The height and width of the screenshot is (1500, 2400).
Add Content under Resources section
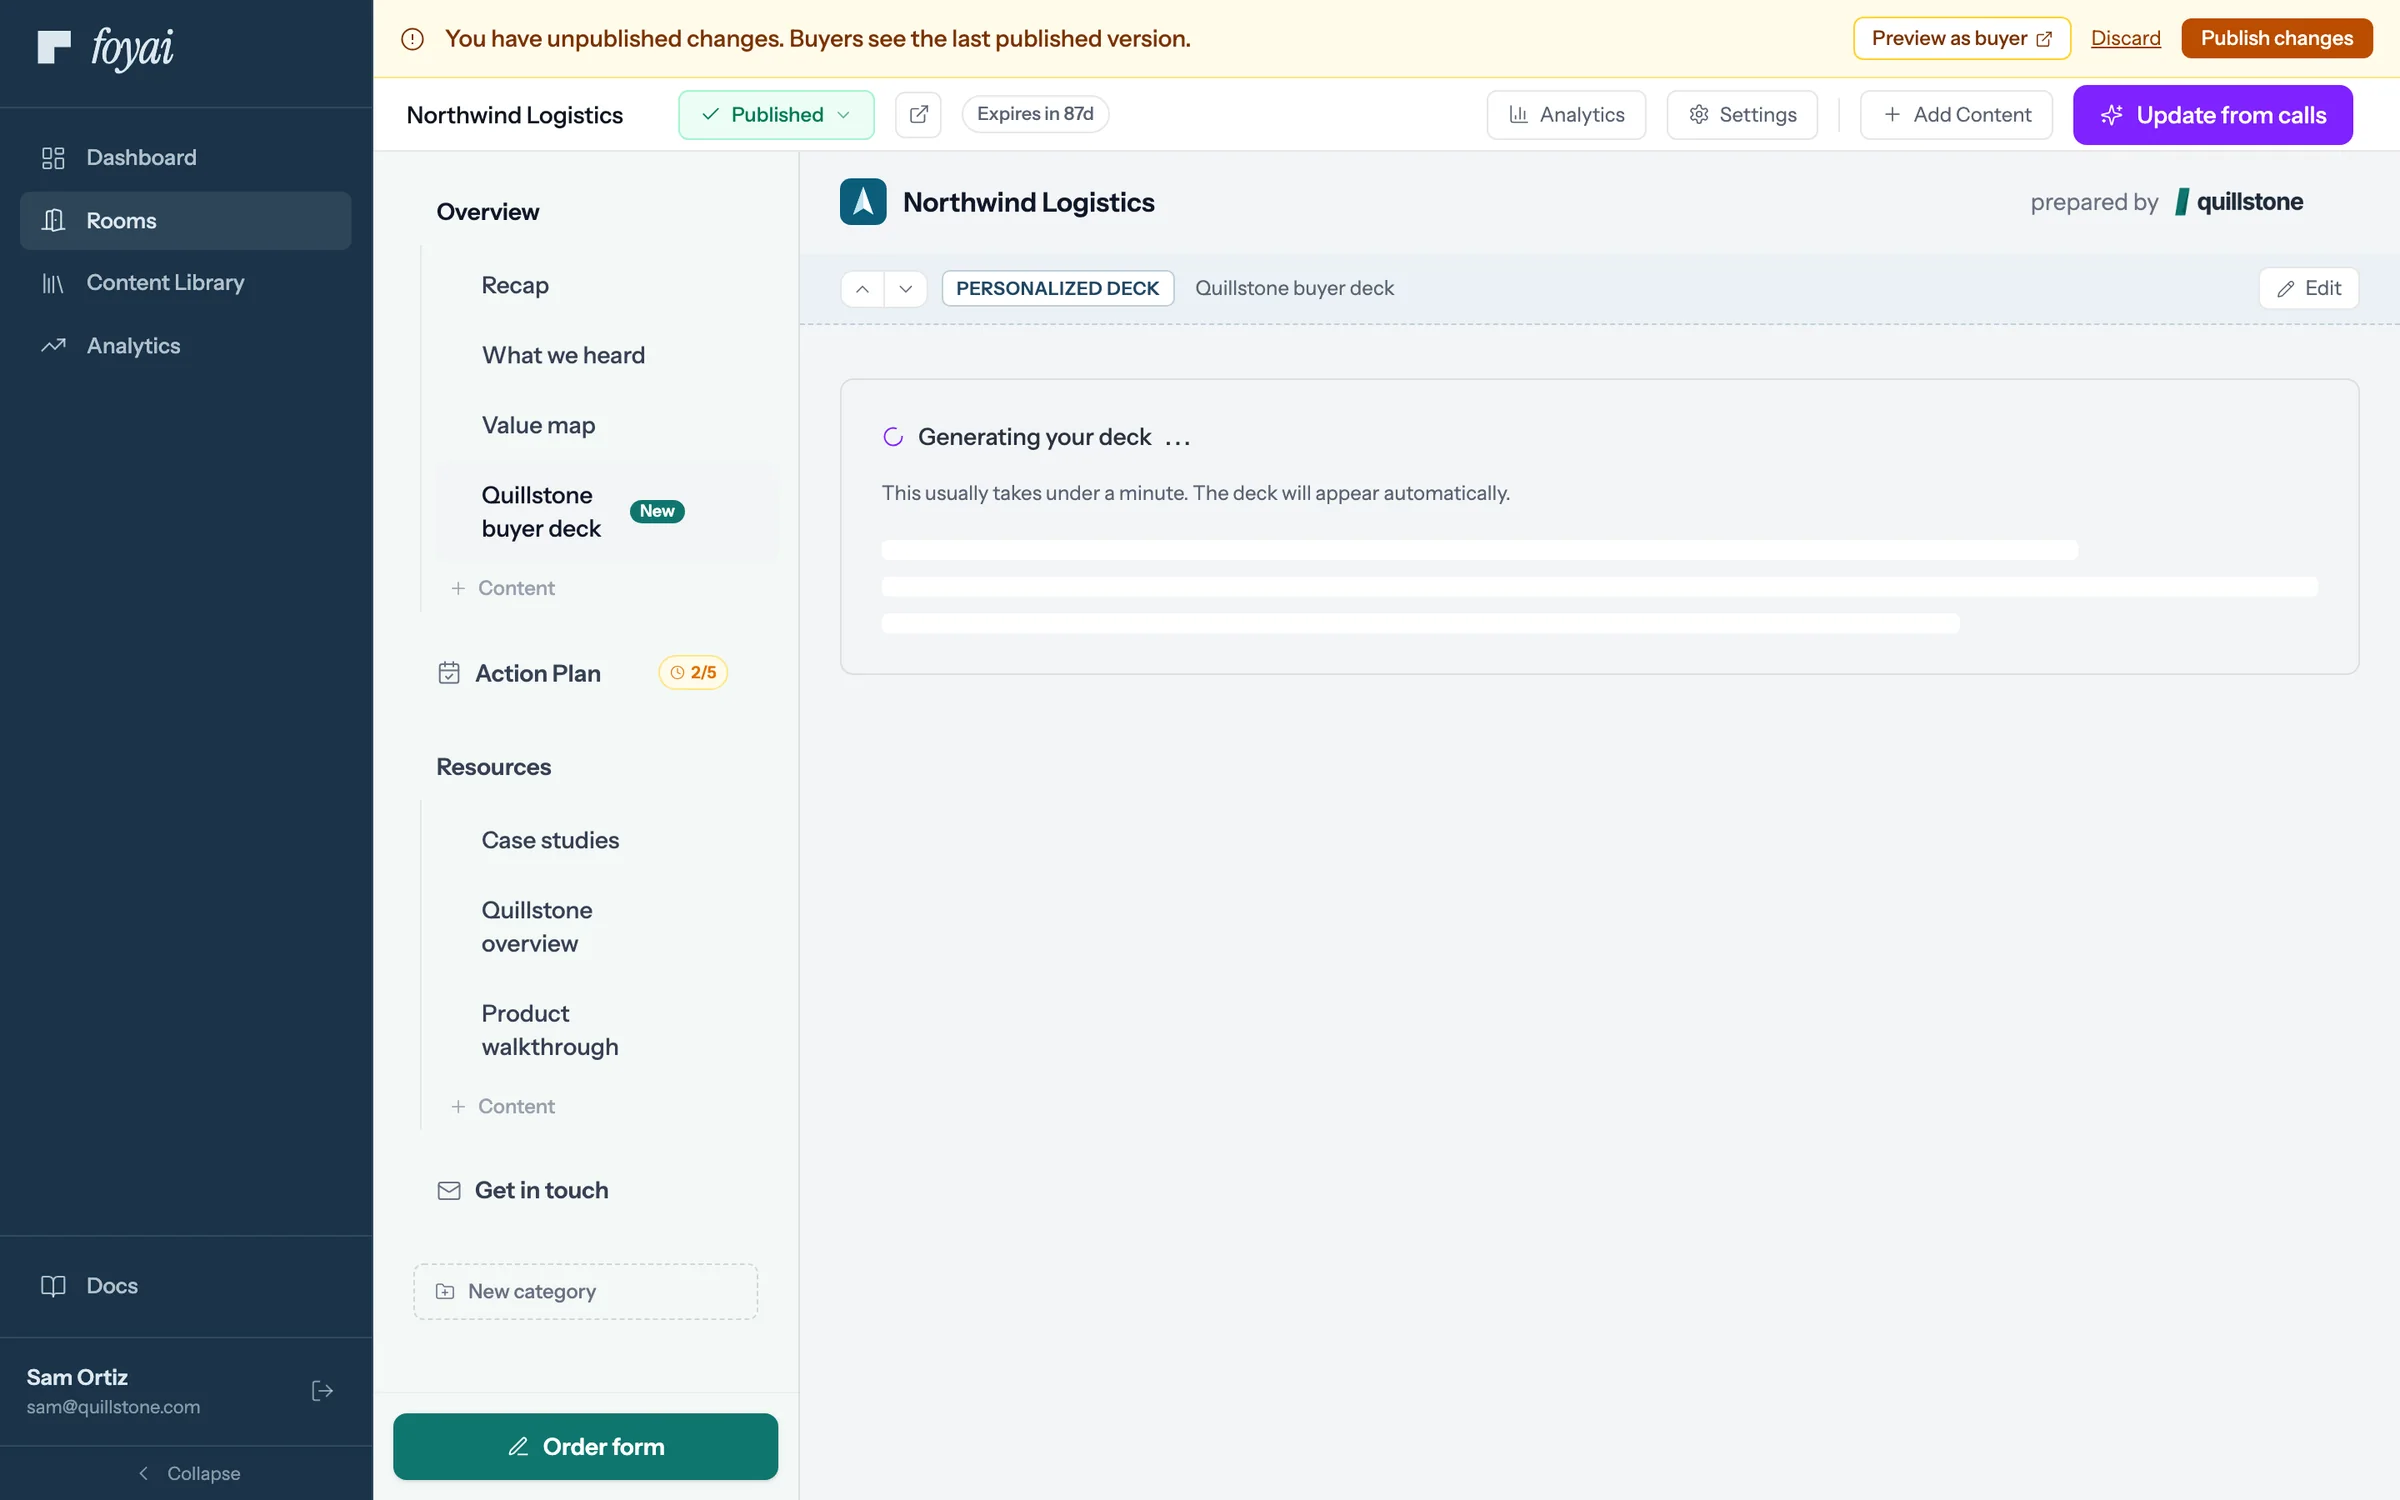click(x=502, y=1106)
